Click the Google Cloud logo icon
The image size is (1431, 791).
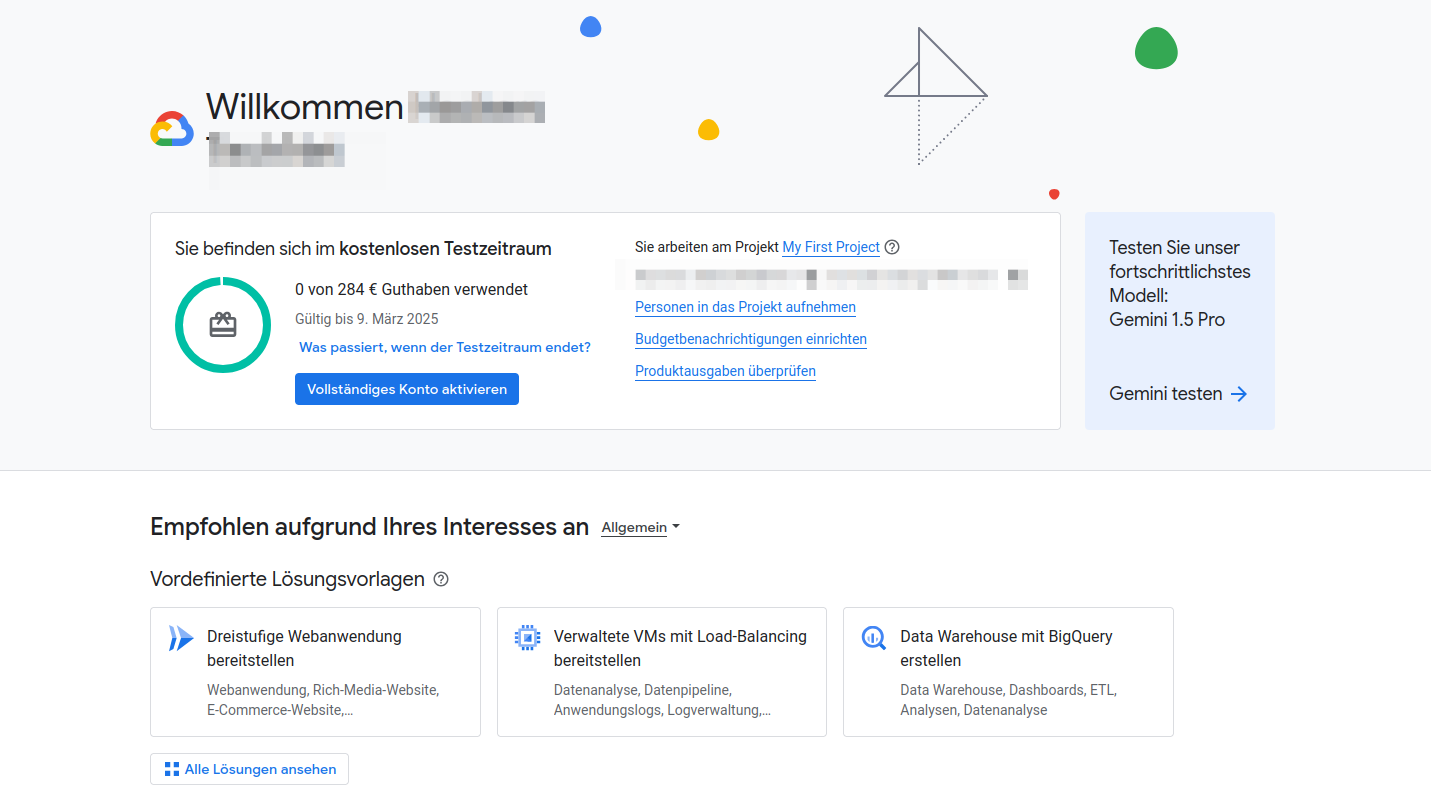pyautogui.click(x=172, y=129)
